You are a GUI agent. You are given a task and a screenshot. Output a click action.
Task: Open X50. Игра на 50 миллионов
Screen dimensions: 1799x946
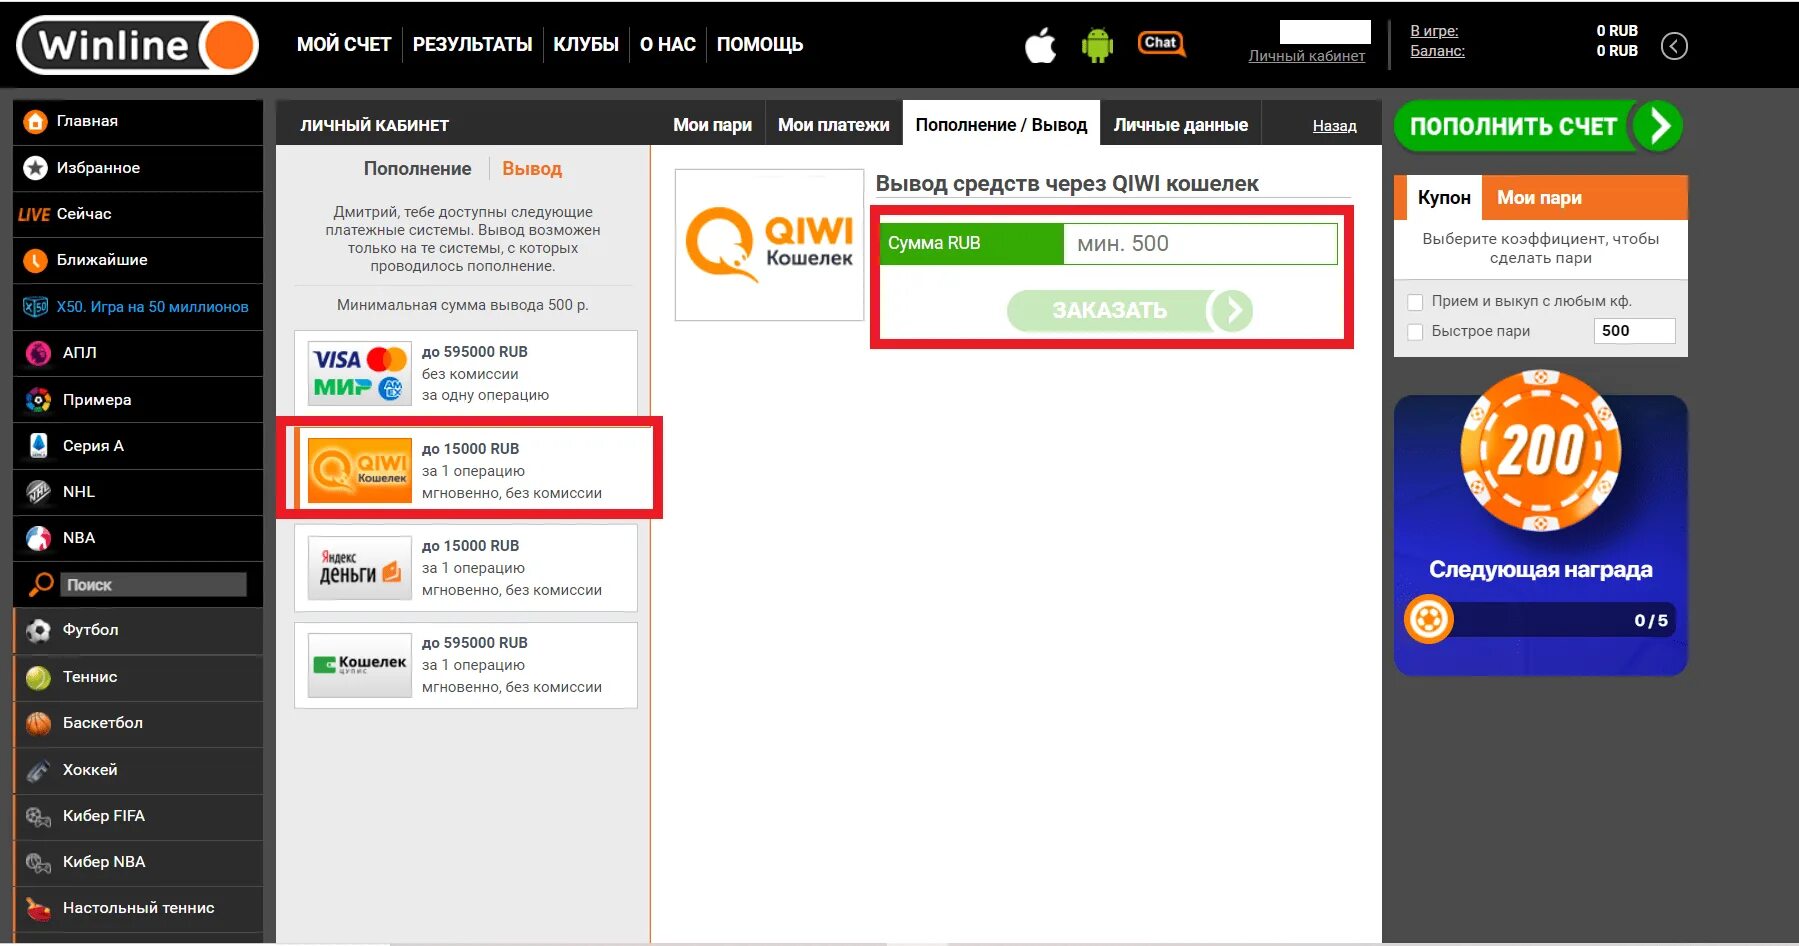(153, 307)
